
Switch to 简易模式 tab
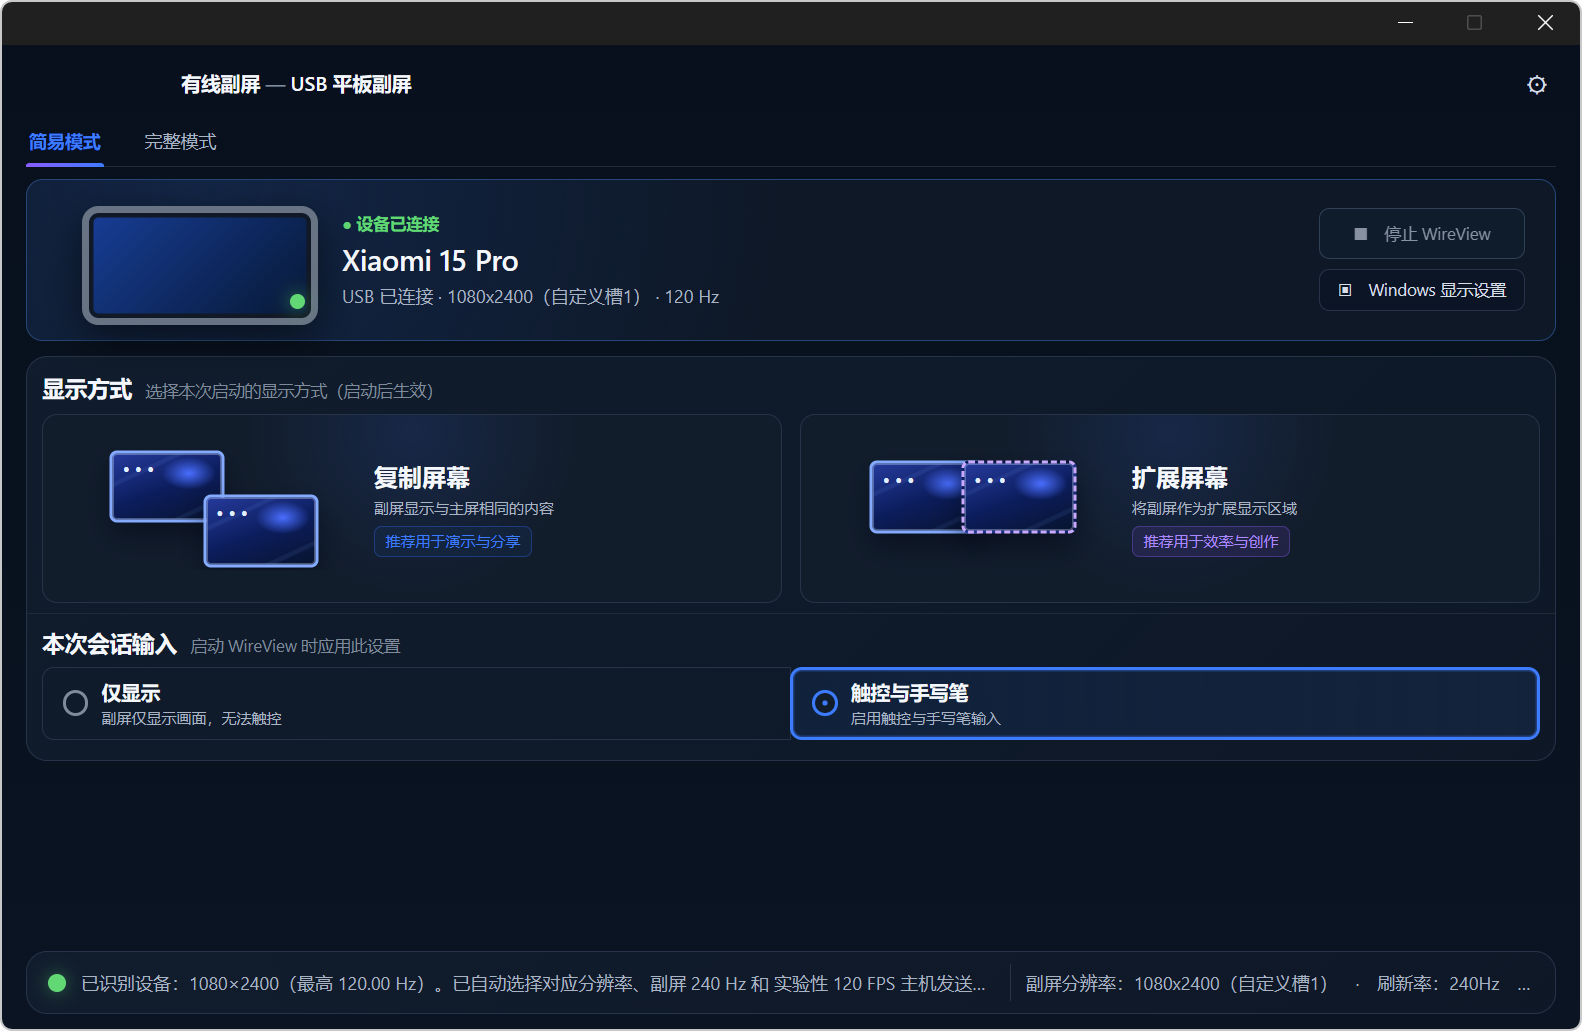point(65,142)
